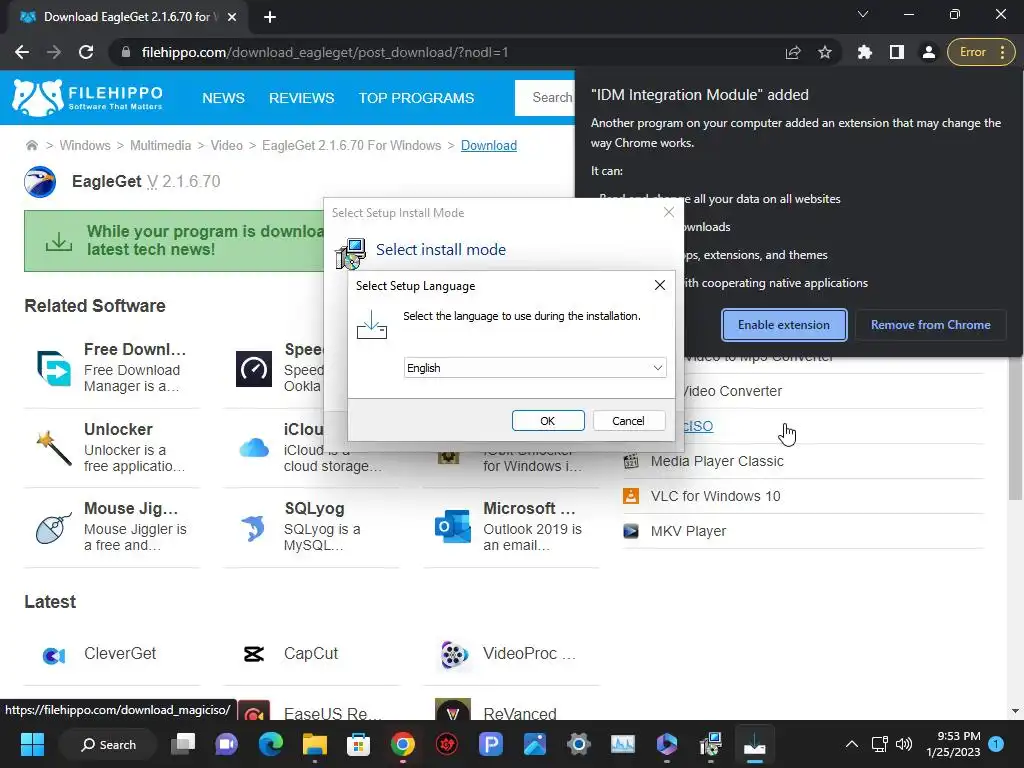
Task: Open VLC for Windows 10 link
Action: coord(715,496)
